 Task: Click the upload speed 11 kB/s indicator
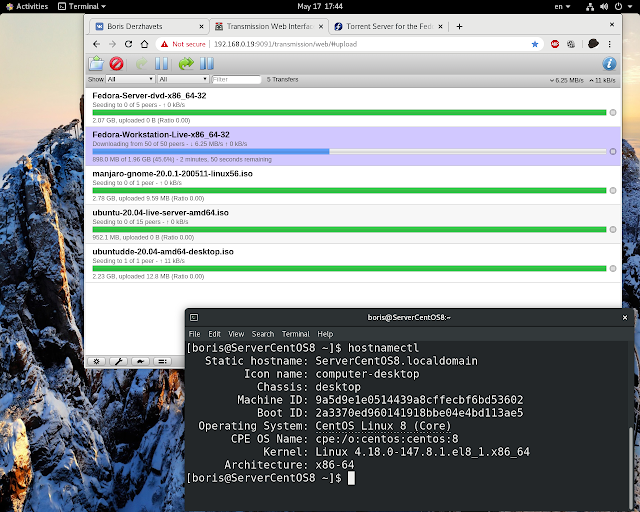(602, 80)
